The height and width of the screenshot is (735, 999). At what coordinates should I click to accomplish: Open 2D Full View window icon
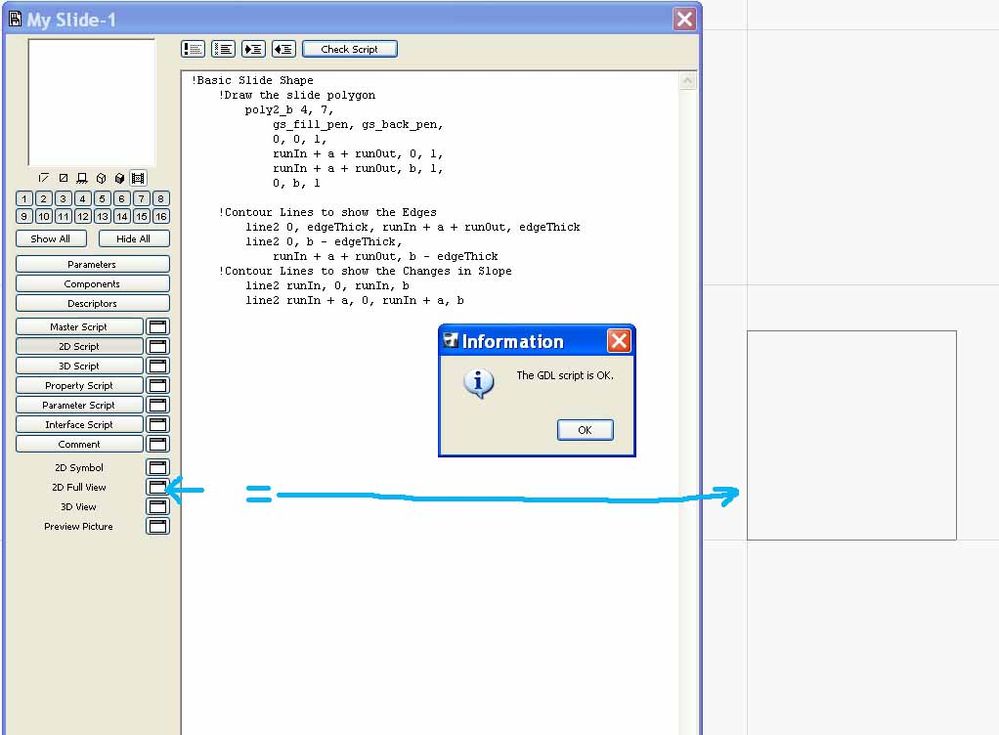coord(158,487)
